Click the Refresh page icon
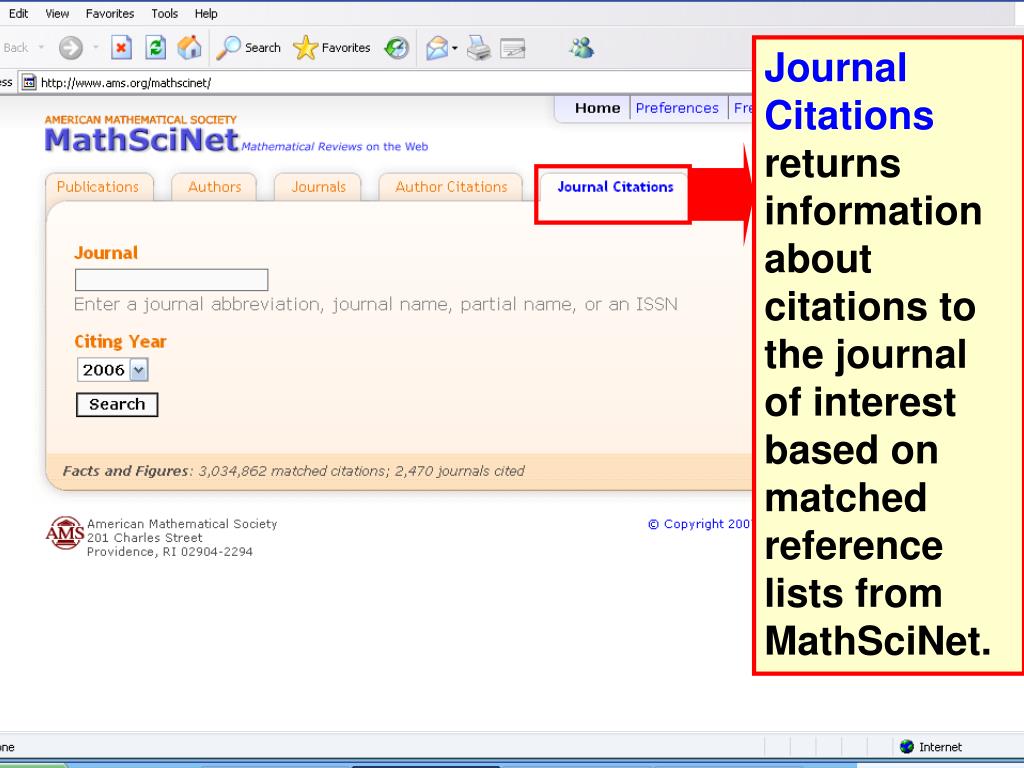The width and height of the screenshot is (1024, 768). [155, 48]
